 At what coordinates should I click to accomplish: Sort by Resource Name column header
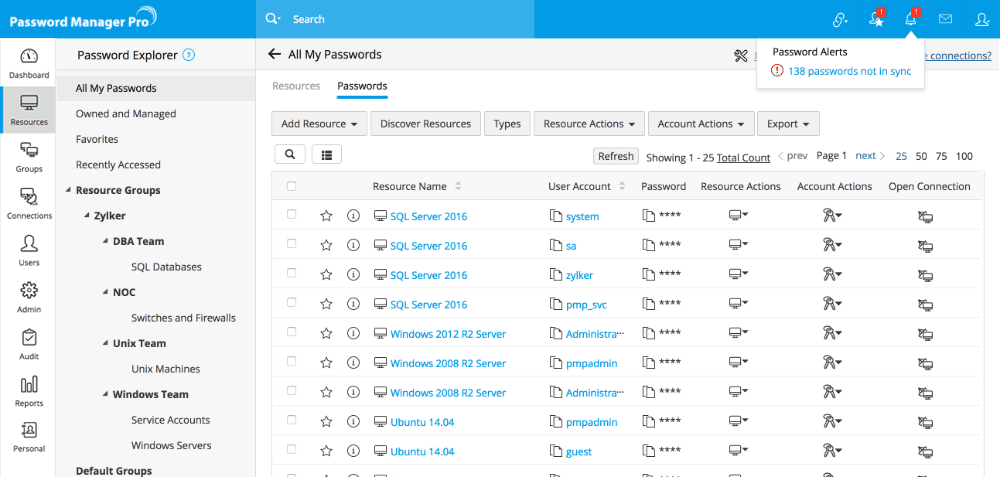409,187
